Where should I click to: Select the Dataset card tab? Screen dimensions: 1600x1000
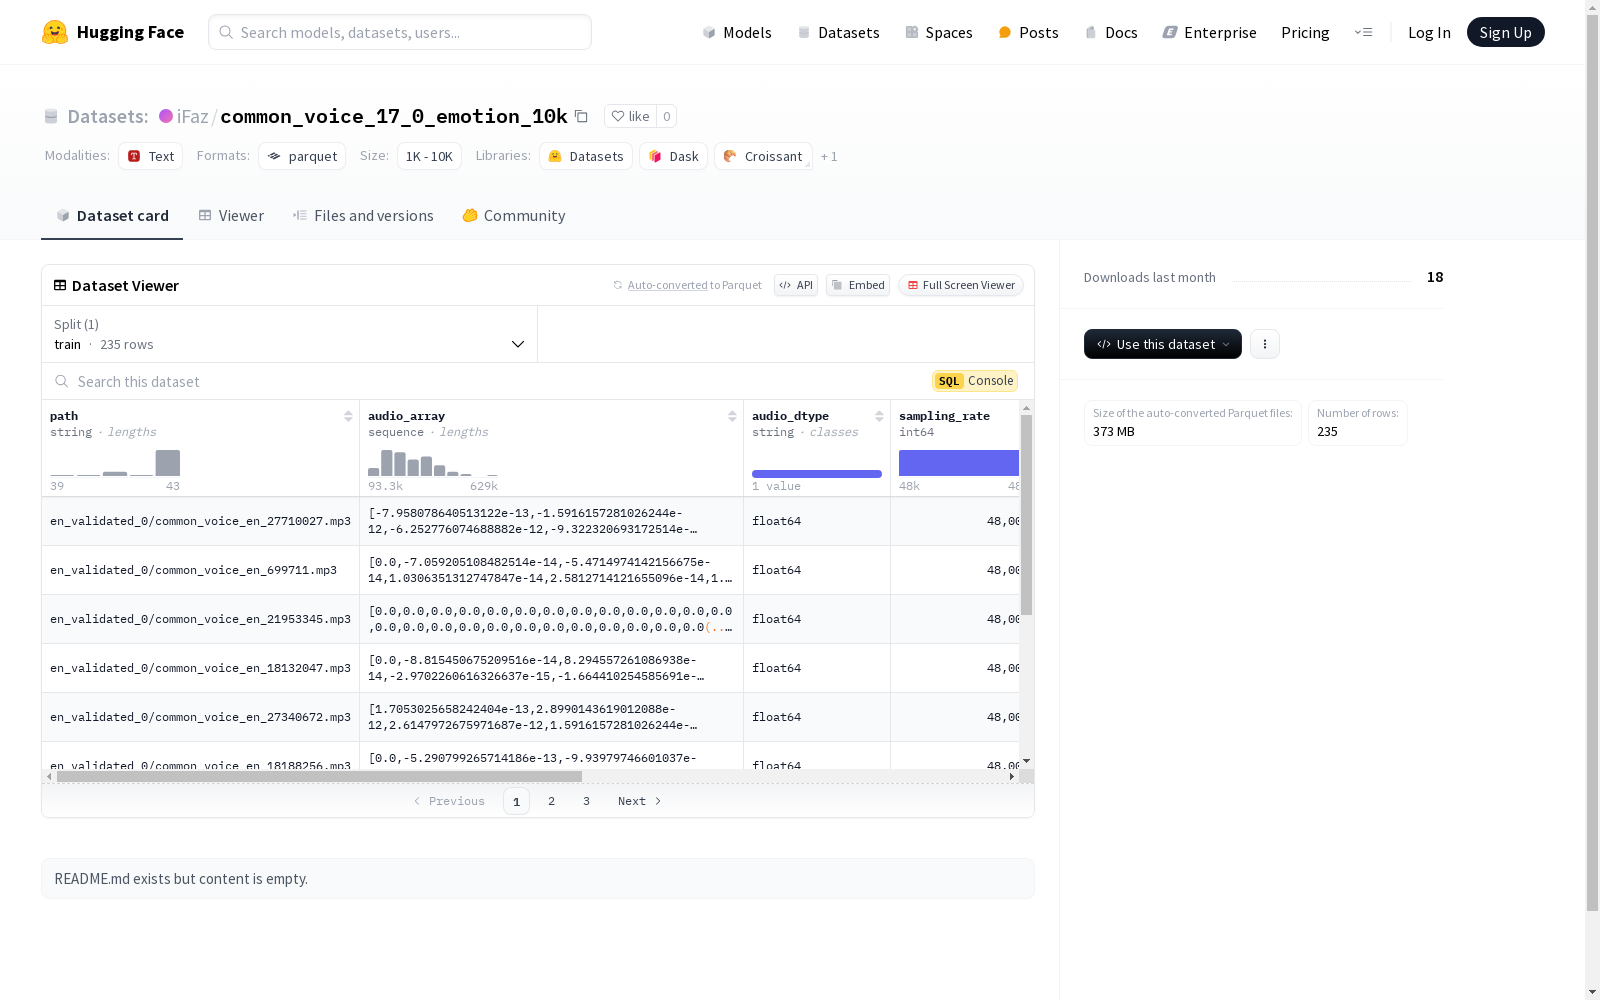pyautogui.click(x=112, y=215)
